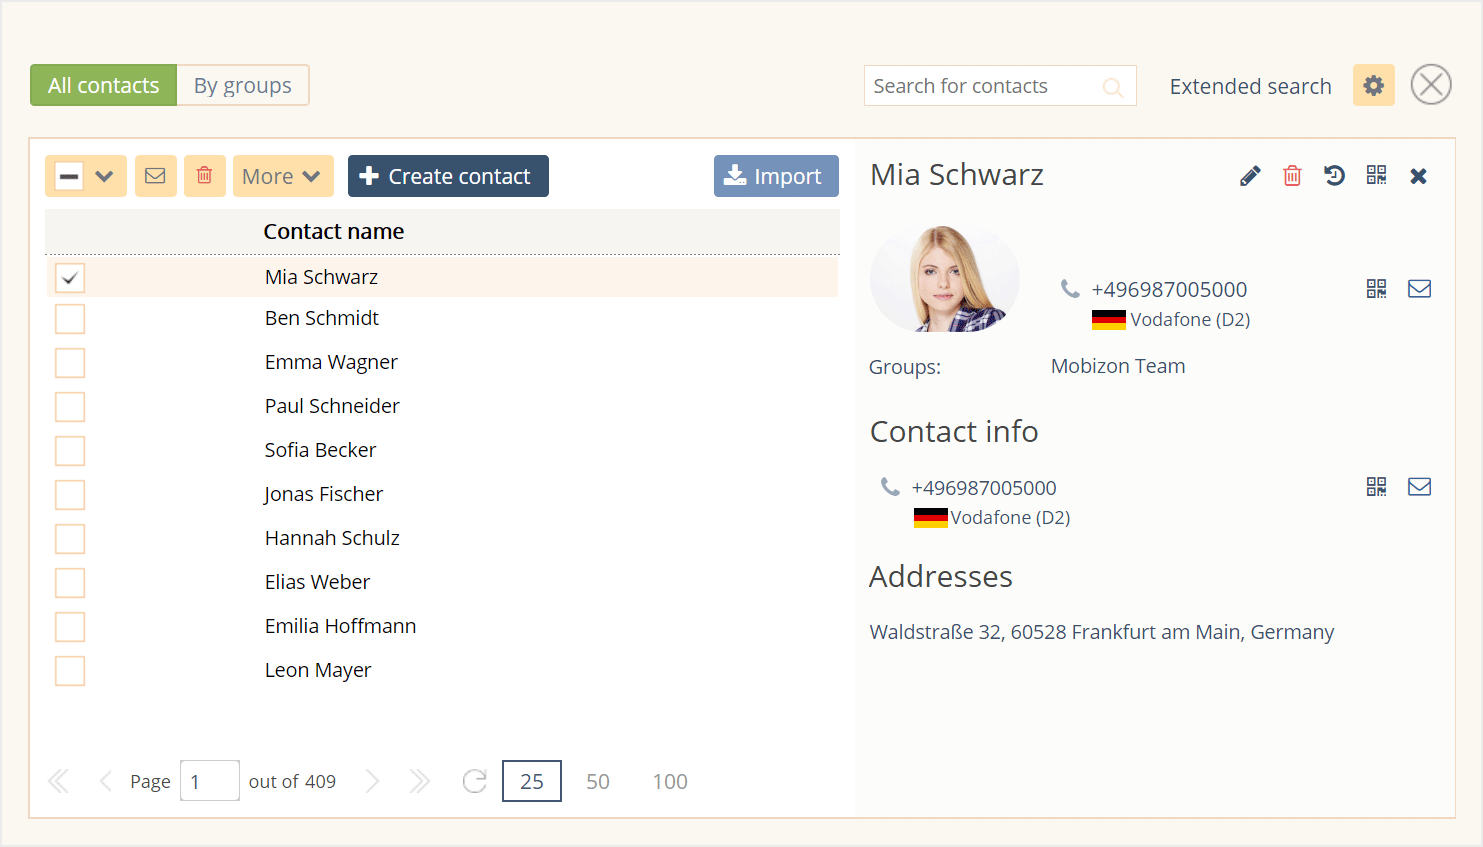This screenshot has width=1483, height=847.
Task: Check the Ben Schmidt checkbox
Action: (70, 319)
